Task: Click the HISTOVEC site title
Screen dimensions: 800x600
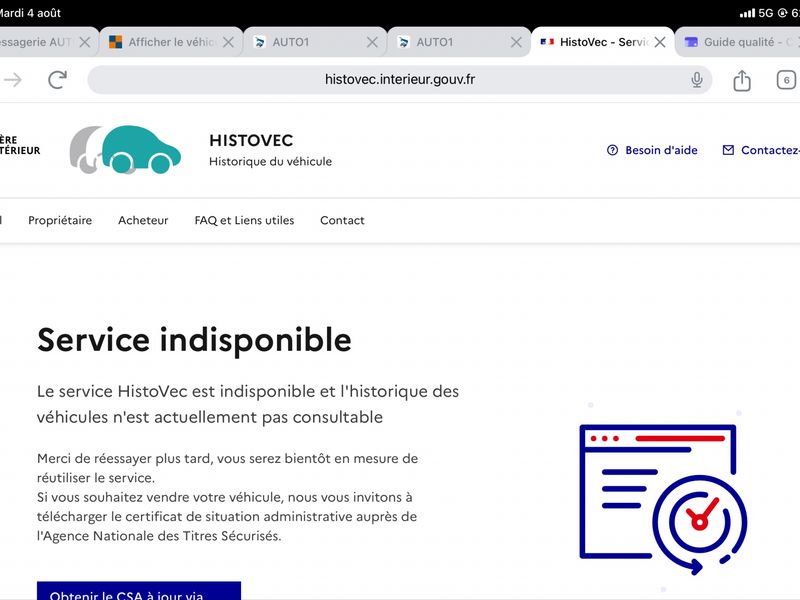Action: (251, 140)
